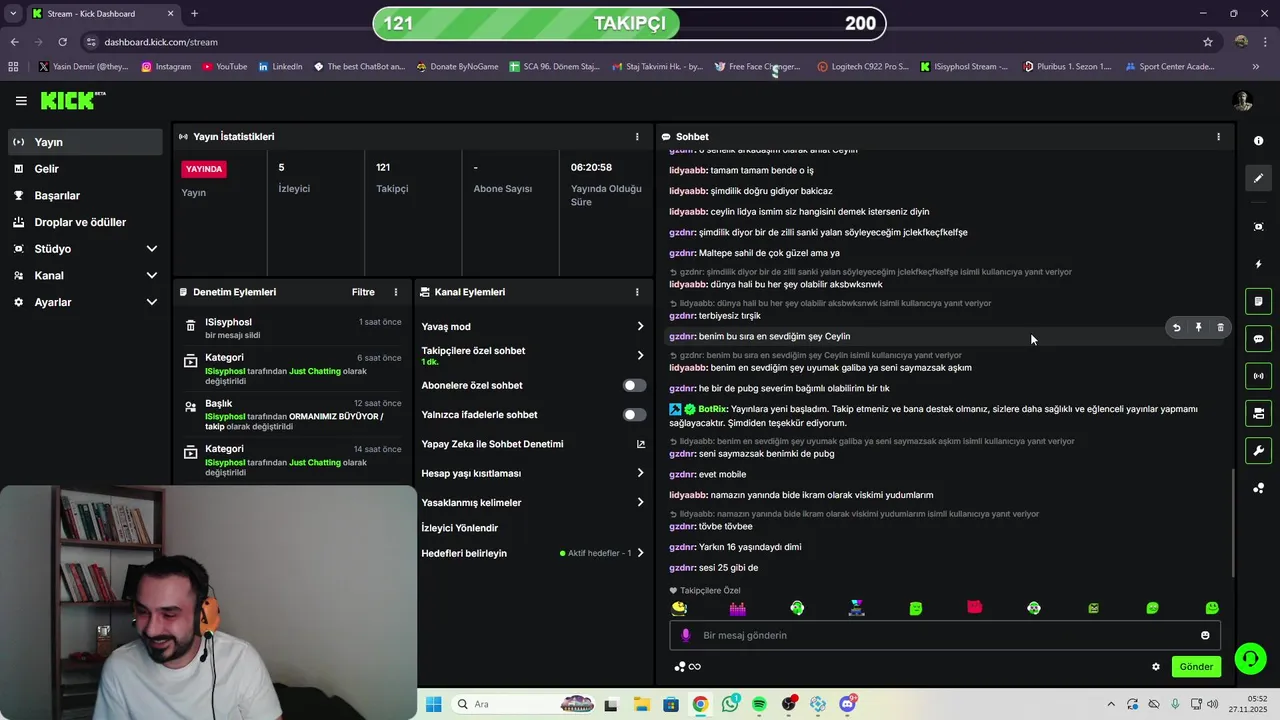Click the chat panel scrollbar

point(1232,523)
